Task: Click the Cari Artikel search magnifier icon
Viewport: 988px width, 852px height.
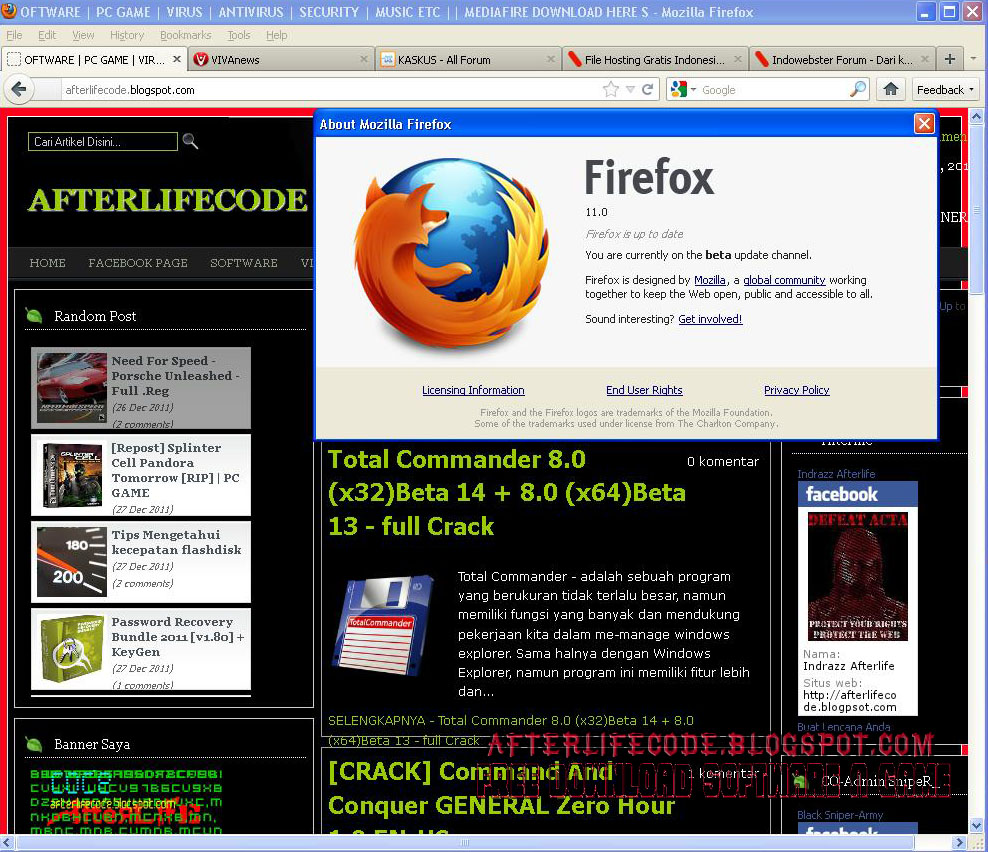Action: click(x=190, y=142)
